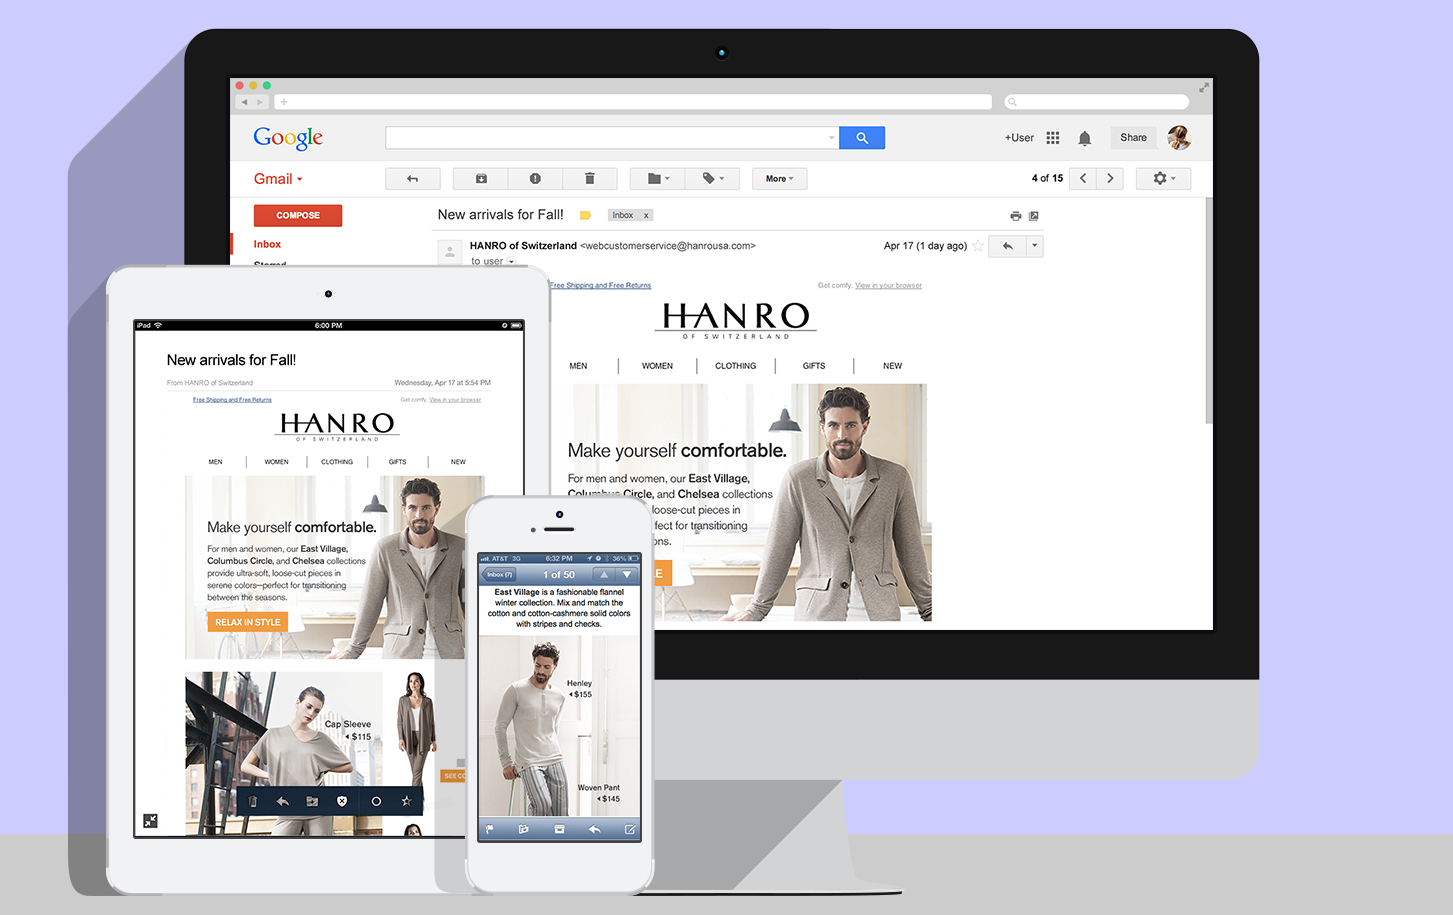Screen dimensions: 1453x915
Task: Open the GIFTS tab in desktop email
Action: [x=814, y=366]
